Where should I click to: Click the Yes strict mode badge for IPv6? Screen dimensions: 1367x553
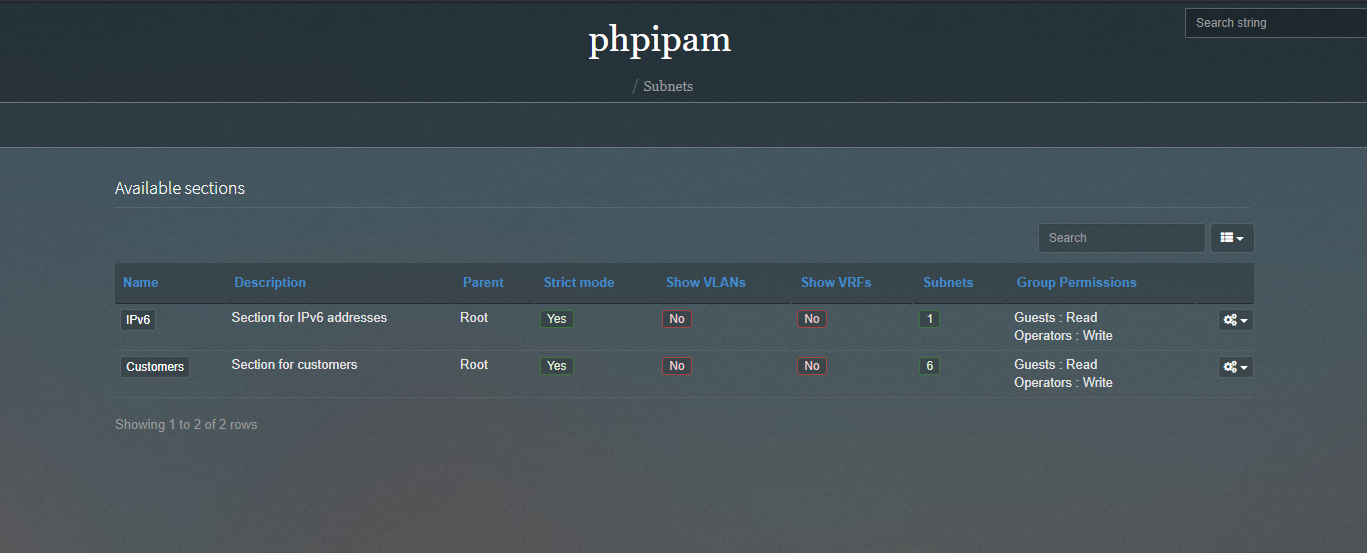[x=557, y=319]
